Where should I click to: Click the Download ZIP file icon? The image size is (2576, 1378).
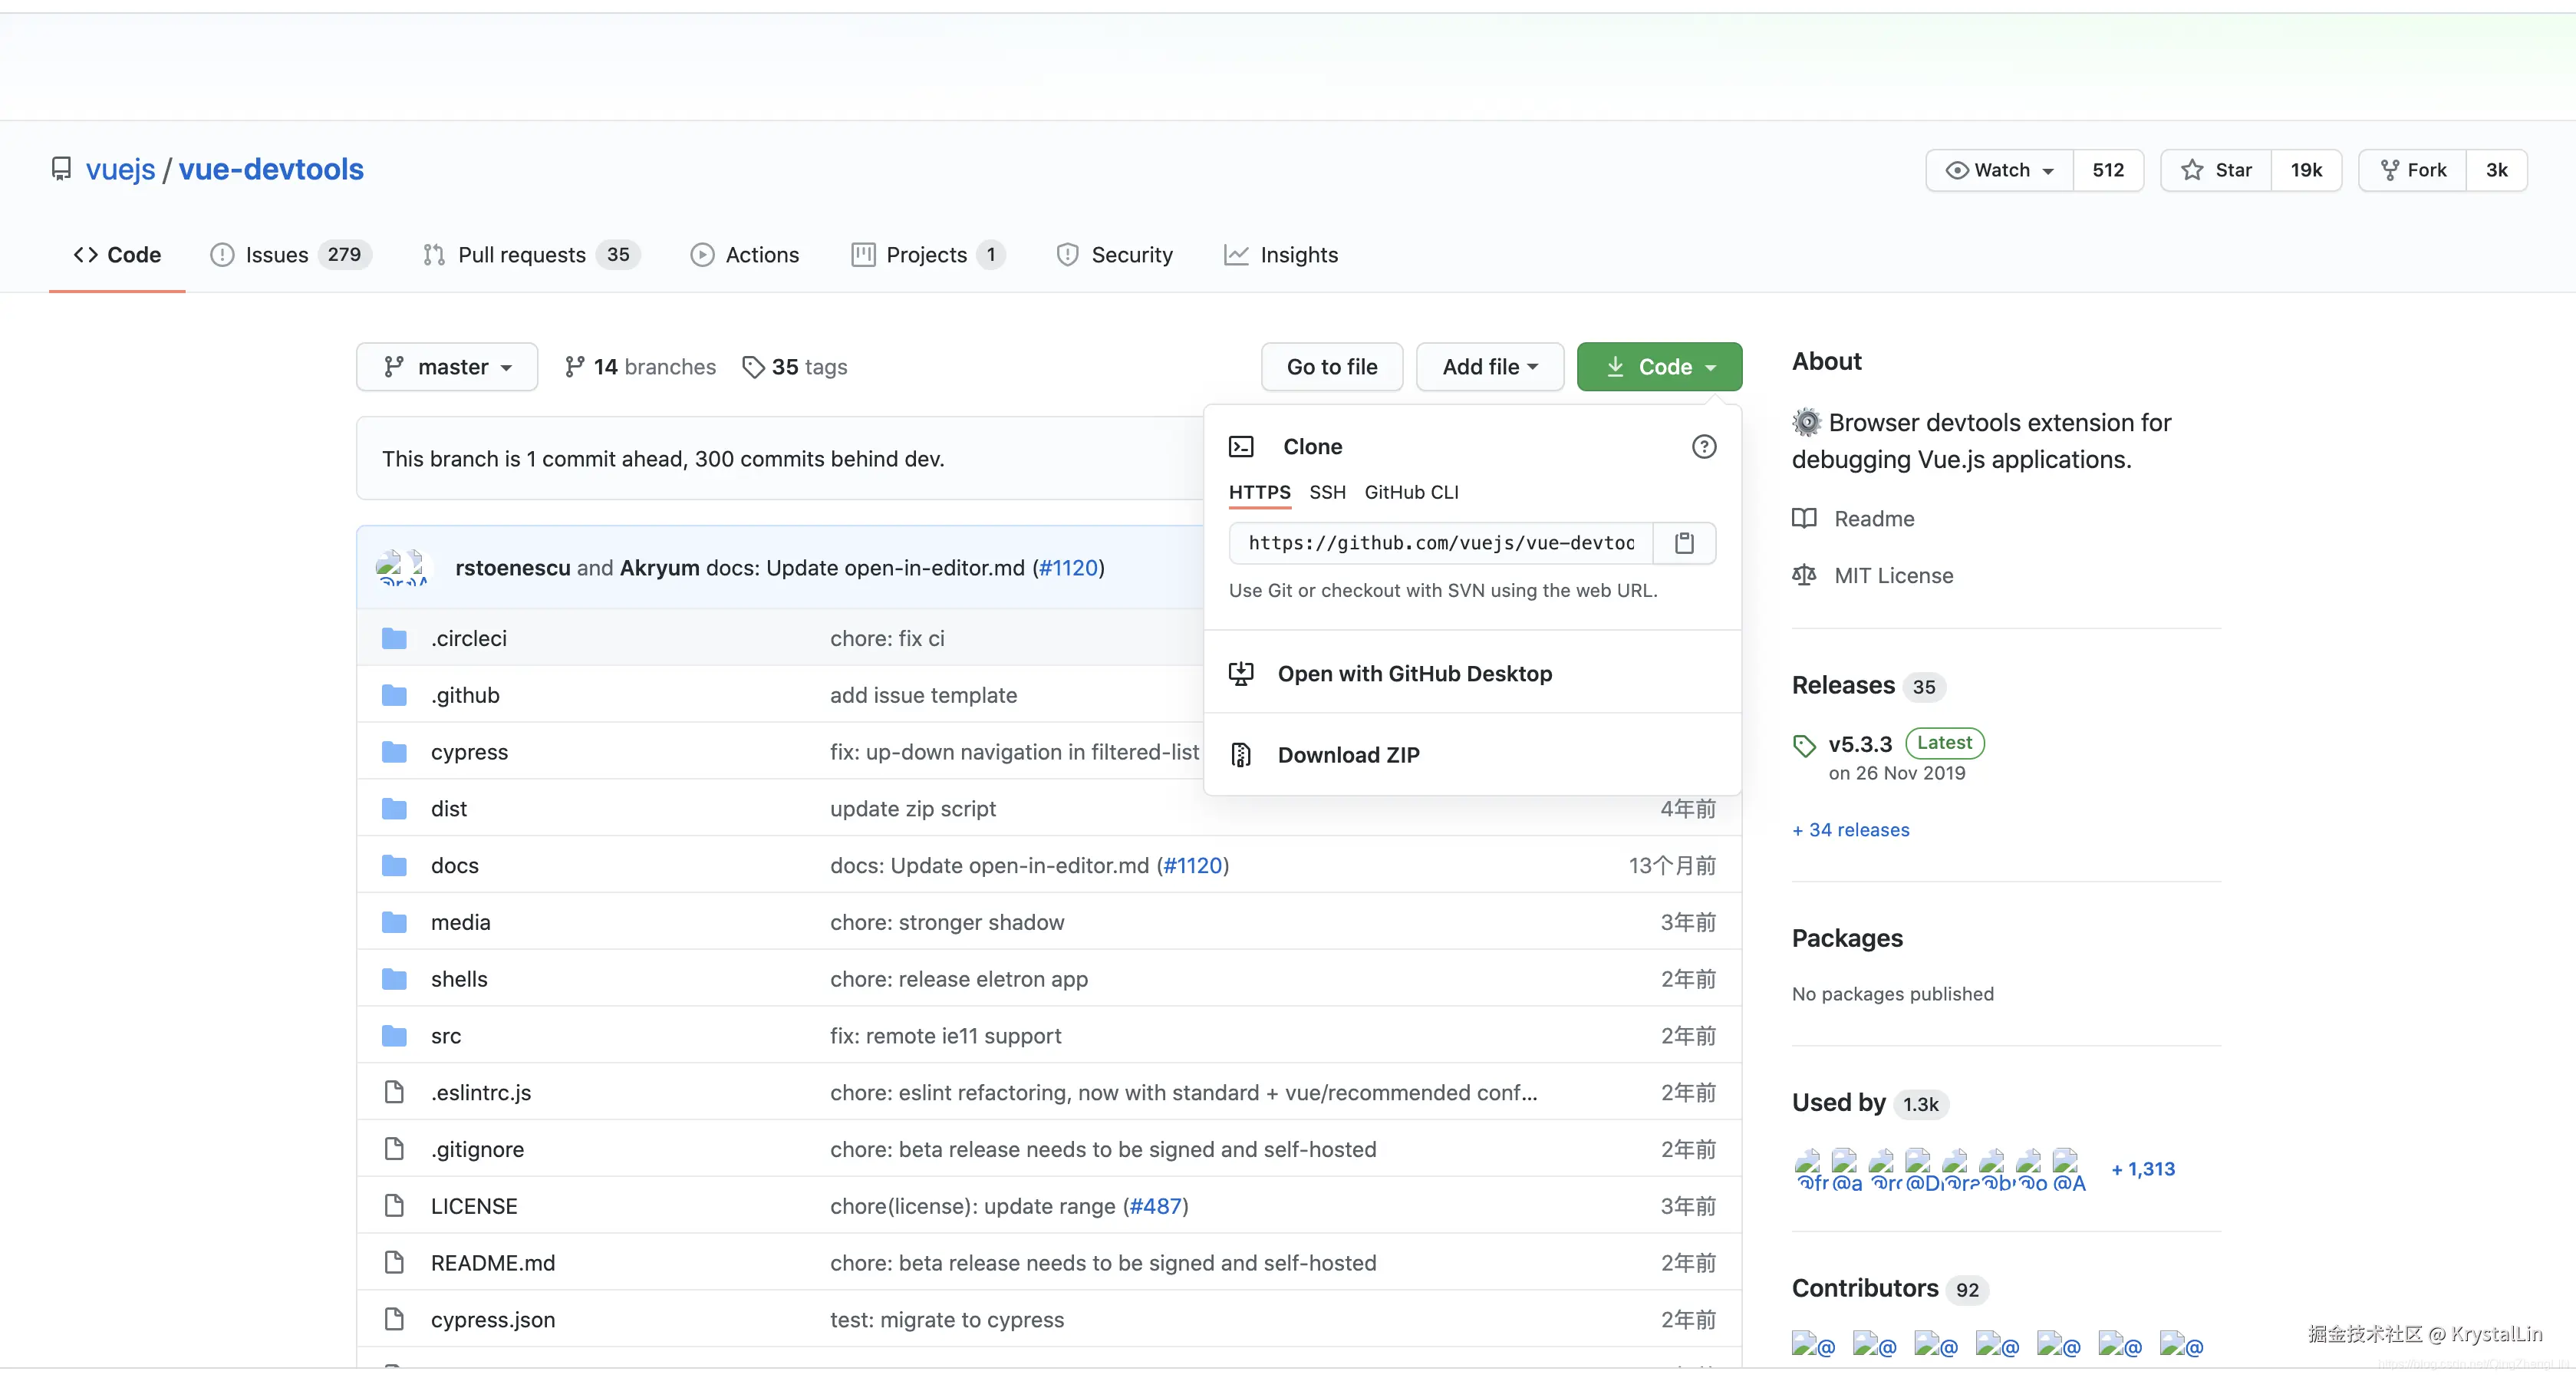click(1241, 755)
